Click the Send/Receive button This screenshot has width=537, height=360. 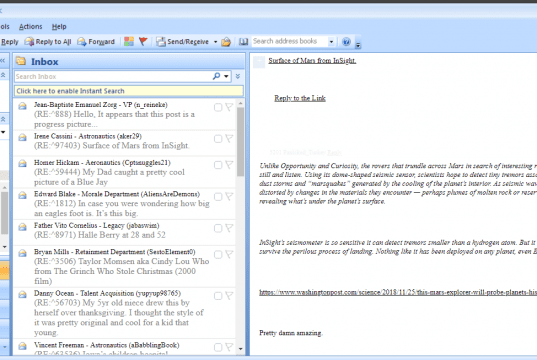tap(183, 42)
